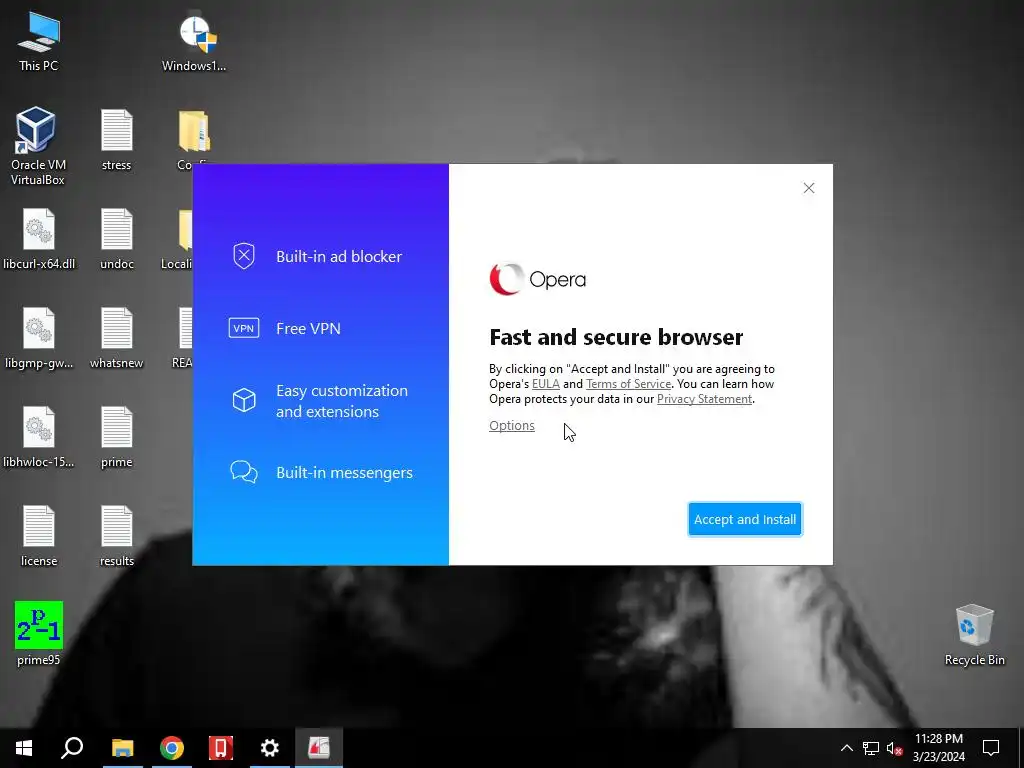Viewport: 1024px width, 768px height.
Task: Select the stress text file icon
Action: tap(116, 140)
